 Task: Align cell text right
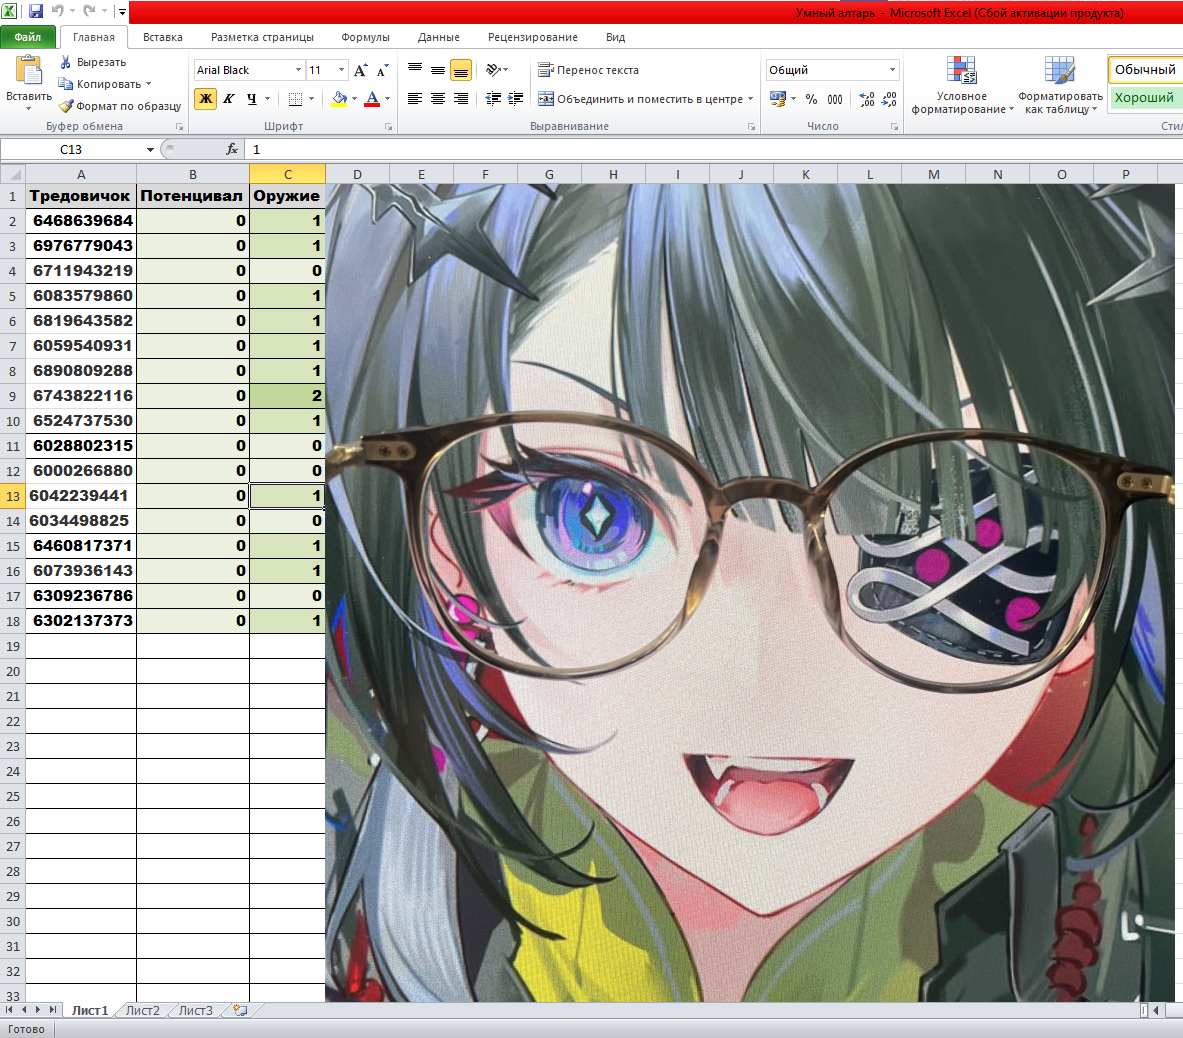[461, 99]
